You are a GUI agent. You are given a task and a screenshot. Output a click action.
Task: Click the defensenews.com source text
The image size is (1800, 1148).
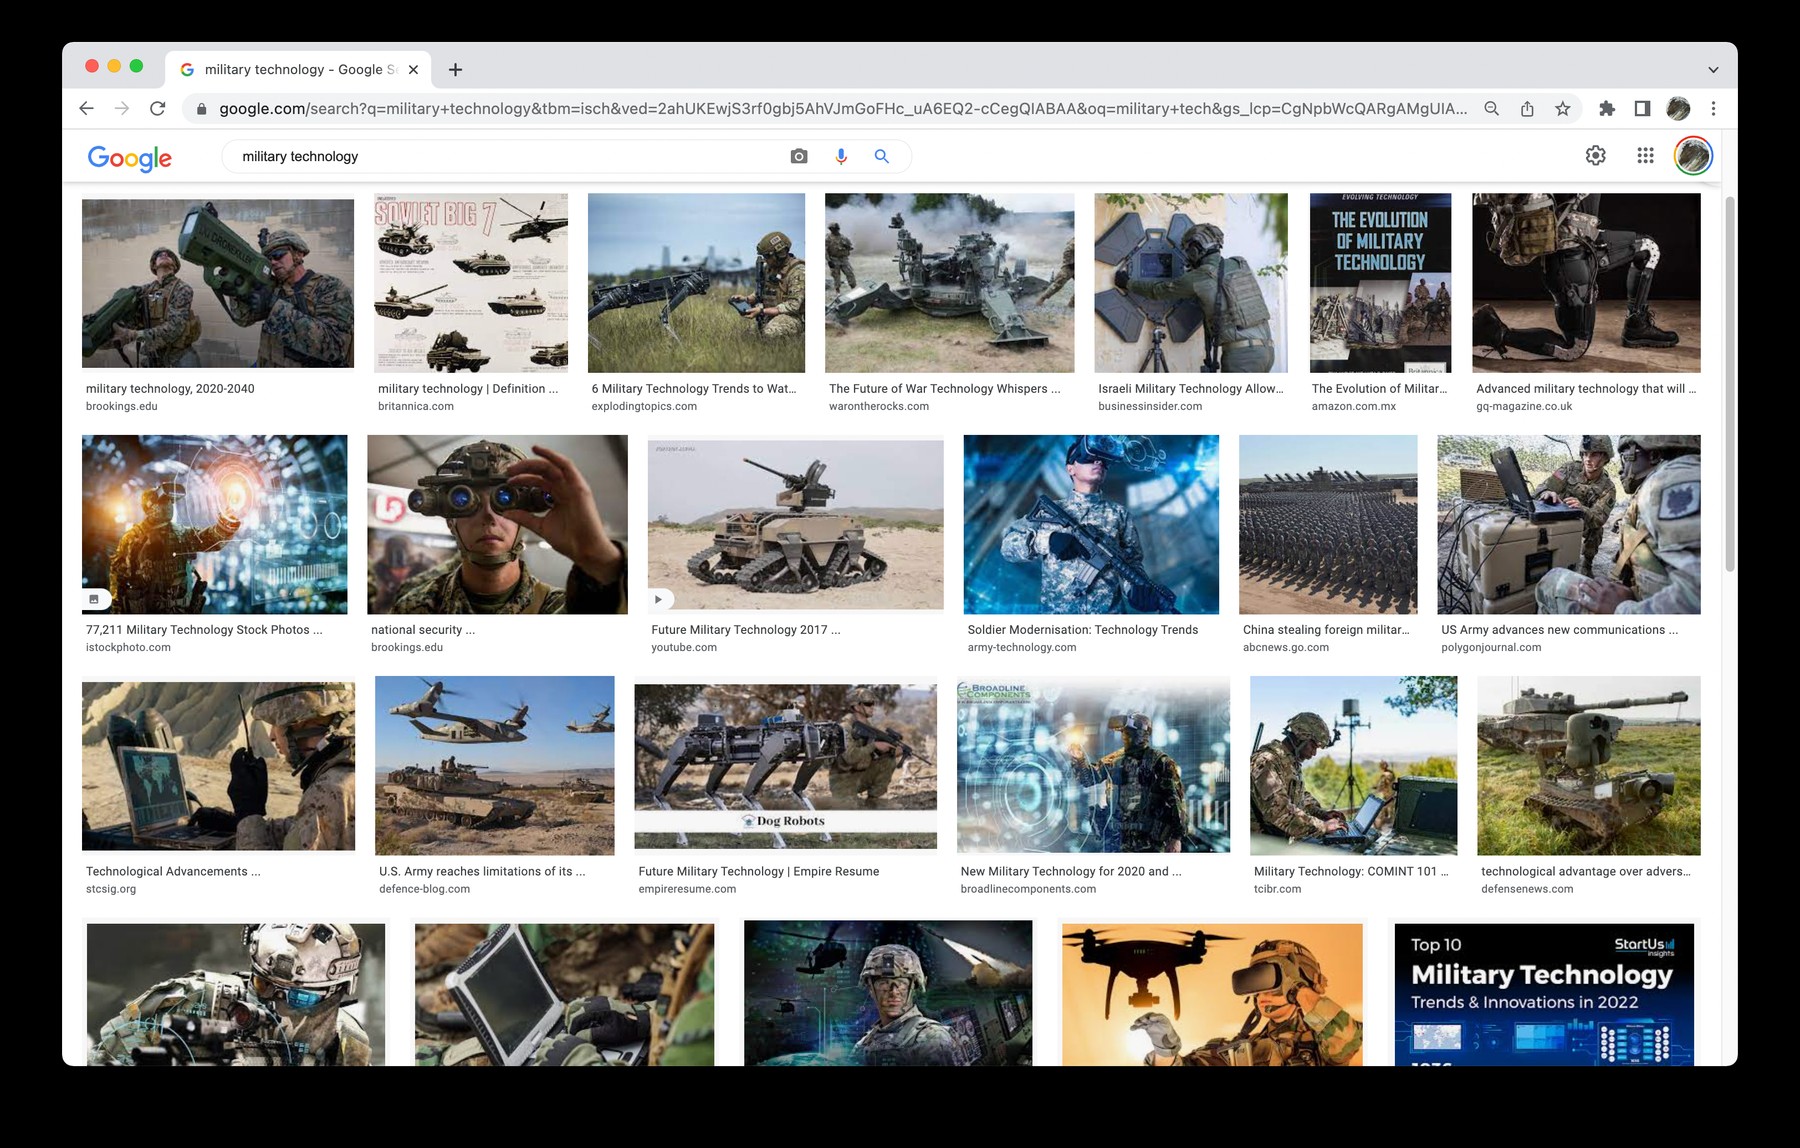click(x=1527, y=889)
